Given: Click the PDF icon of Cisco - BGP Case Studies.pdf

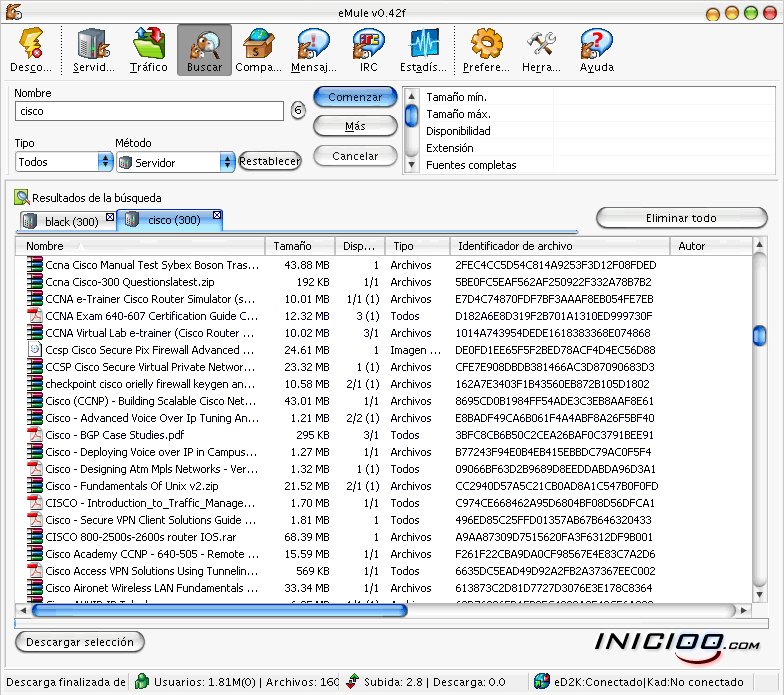Looking at the screenshot, I should point(34,434).
